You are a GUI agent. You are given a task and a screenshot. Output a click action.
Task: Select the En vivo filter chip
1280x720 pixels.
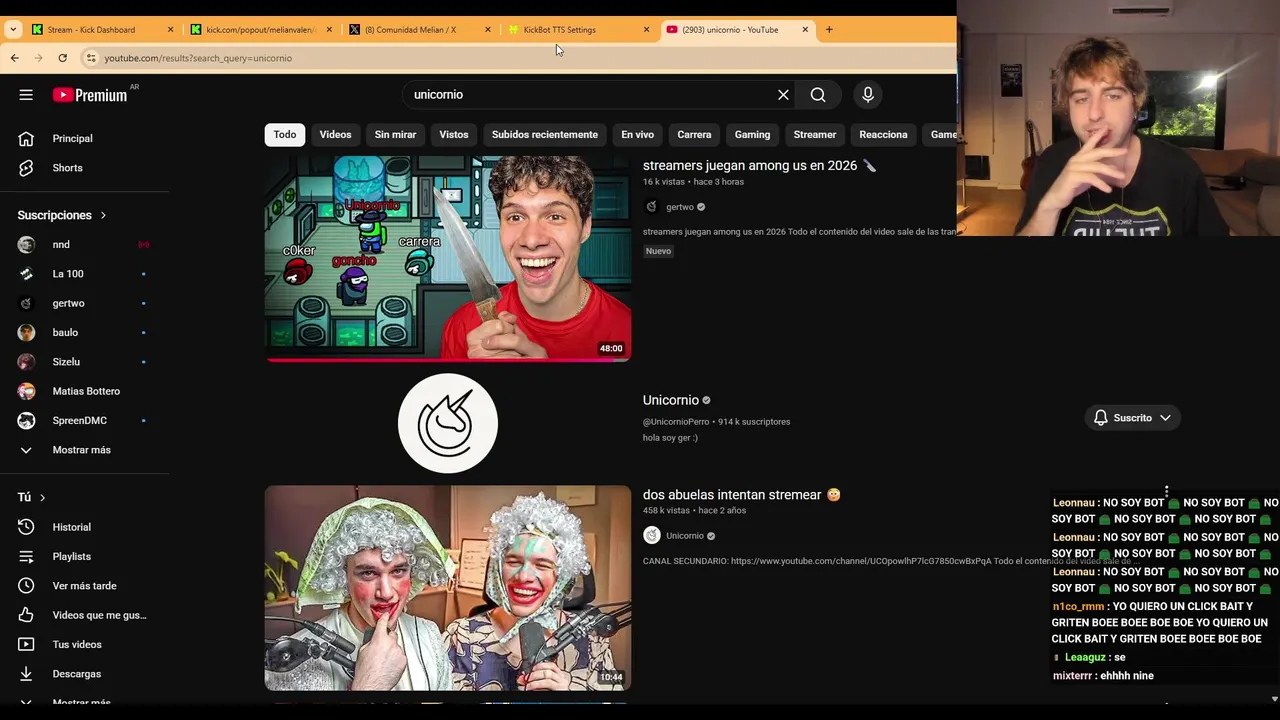[637, 135]
